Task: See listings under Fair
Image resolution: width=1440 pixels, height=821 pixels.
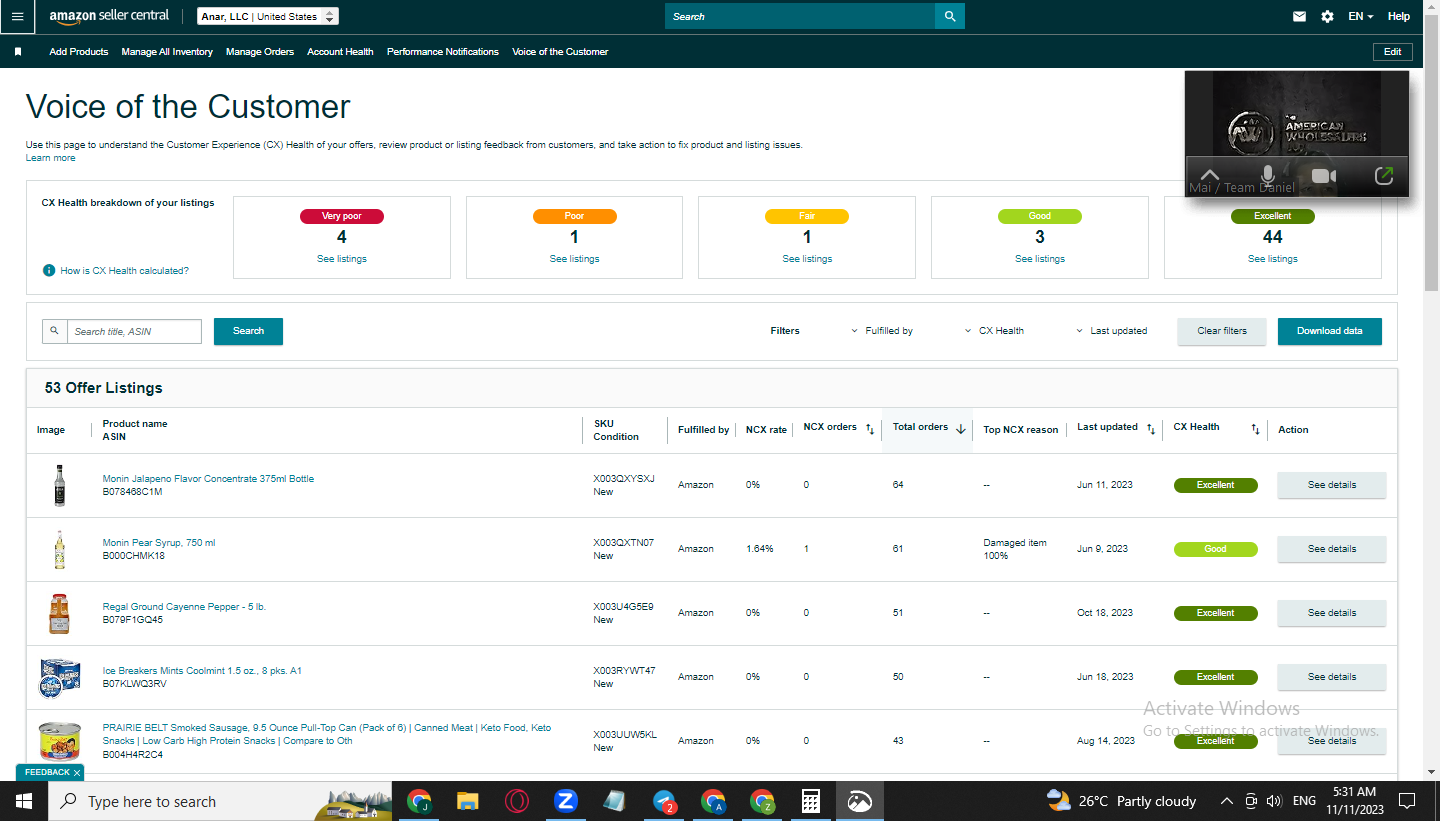Action: pyautogui.click(x=807, y=259)
